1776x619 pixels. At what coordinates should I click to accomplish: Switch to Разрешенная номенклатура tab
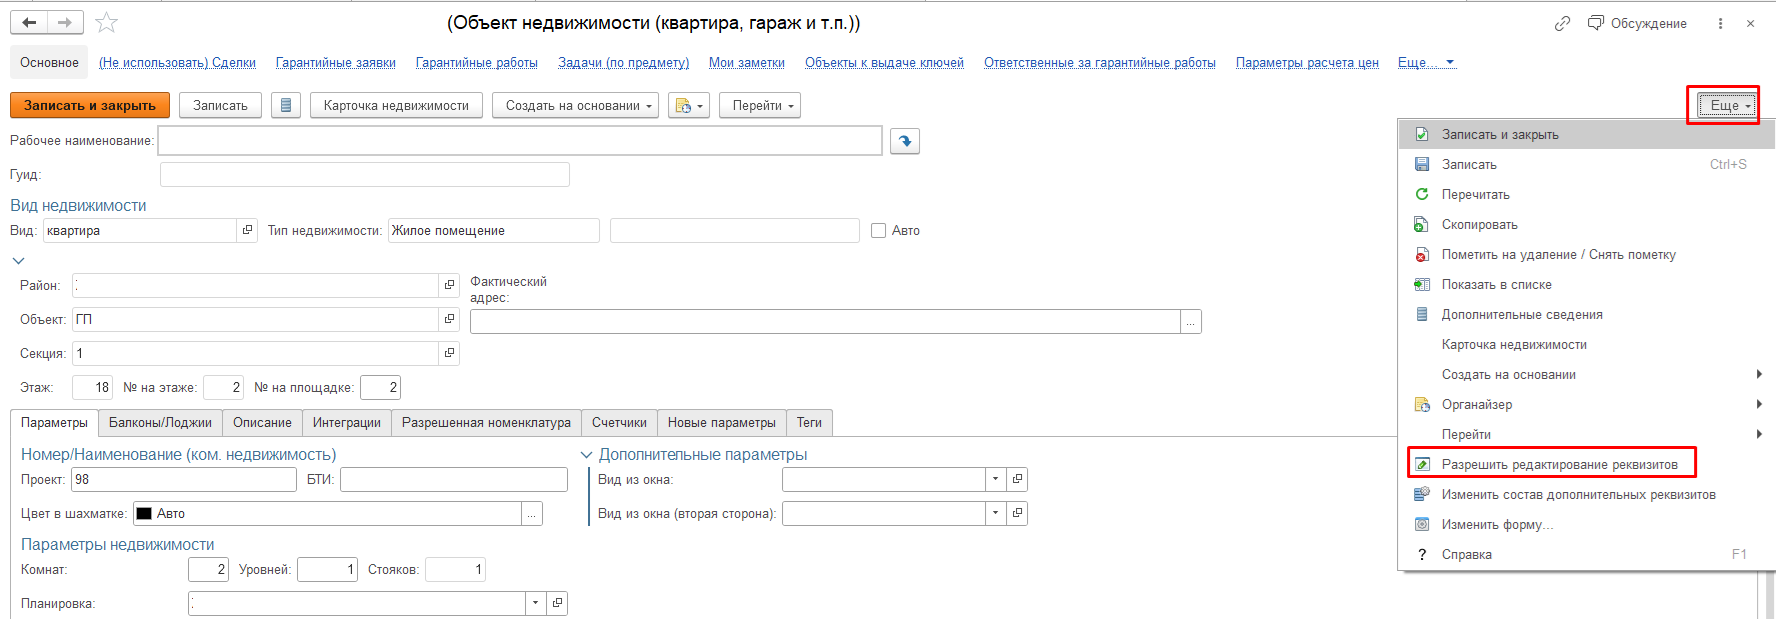(x=486, y=422)
